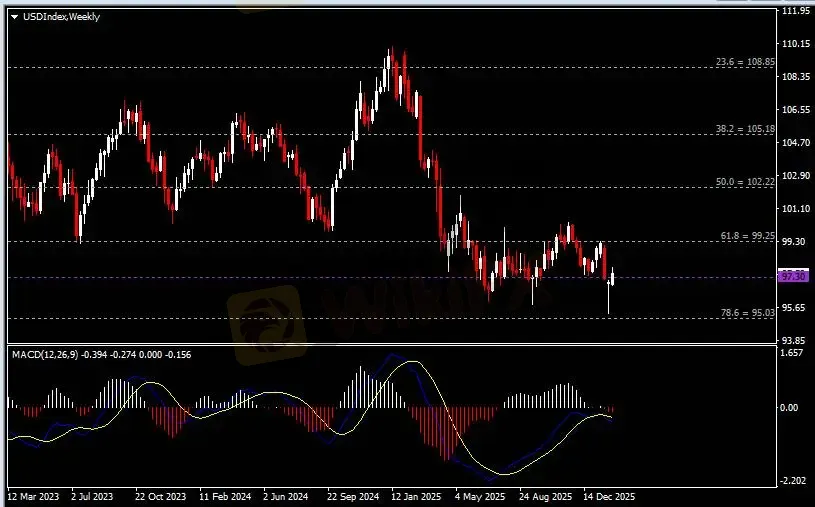Click the 99.30 price scale value
This screenshot has width=815, height=507.
[x=794, y=242]
